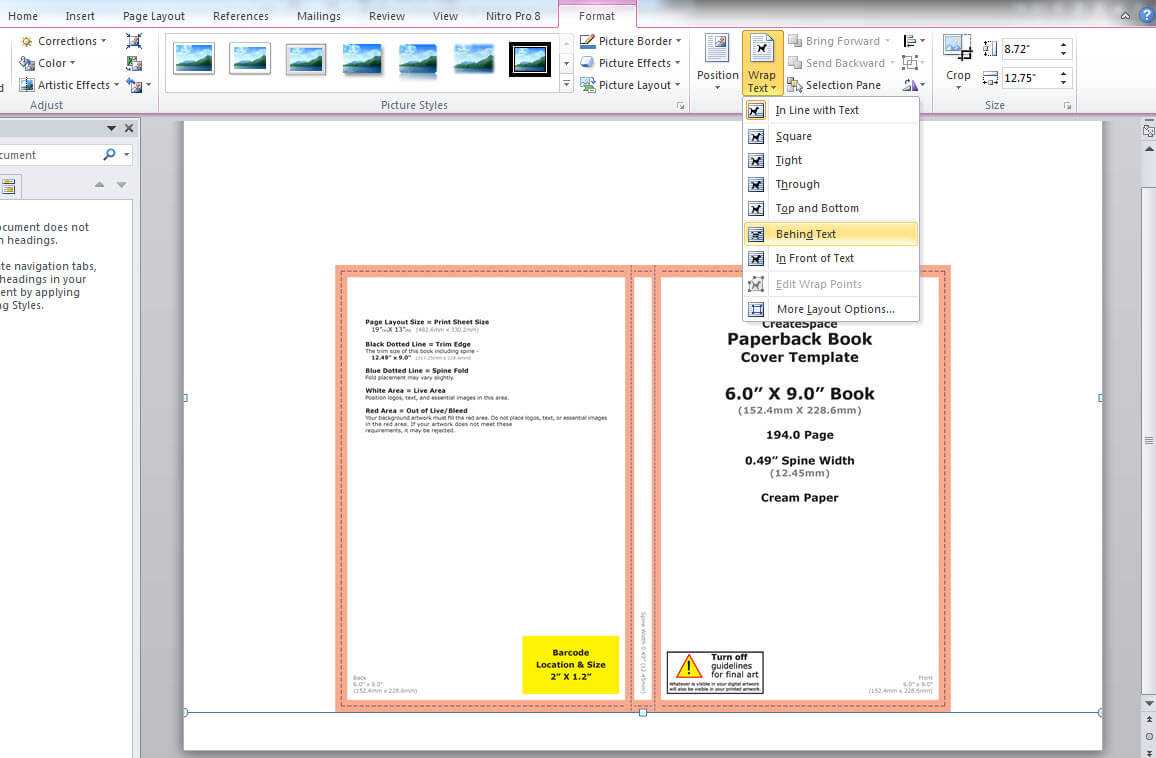The height and width of the screenshot is (758, 1156).
Task: Apply a Picture Border
Action: 631,40
